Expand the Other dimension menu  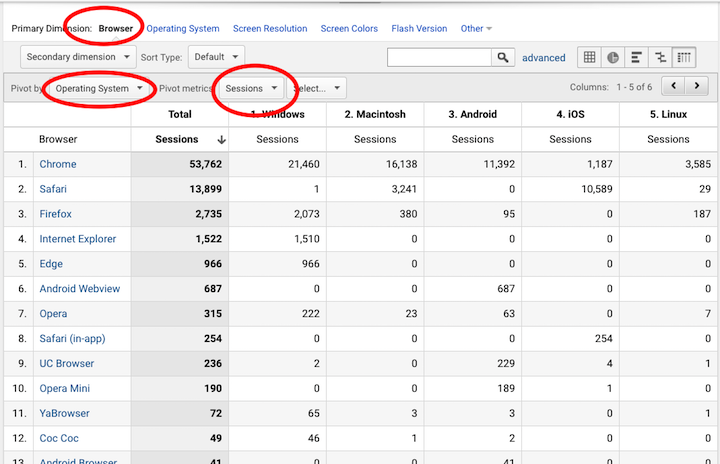coord(476,28)
